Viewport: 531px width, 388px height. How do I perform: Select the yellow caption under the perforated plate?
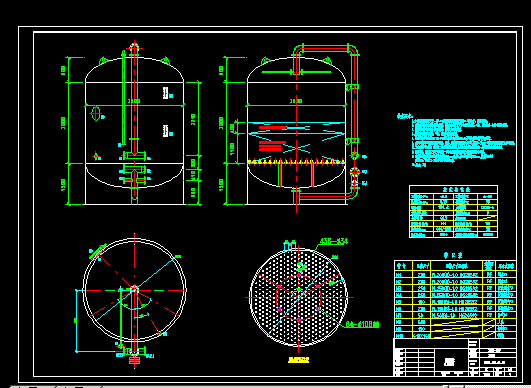(x=298, y=360)
